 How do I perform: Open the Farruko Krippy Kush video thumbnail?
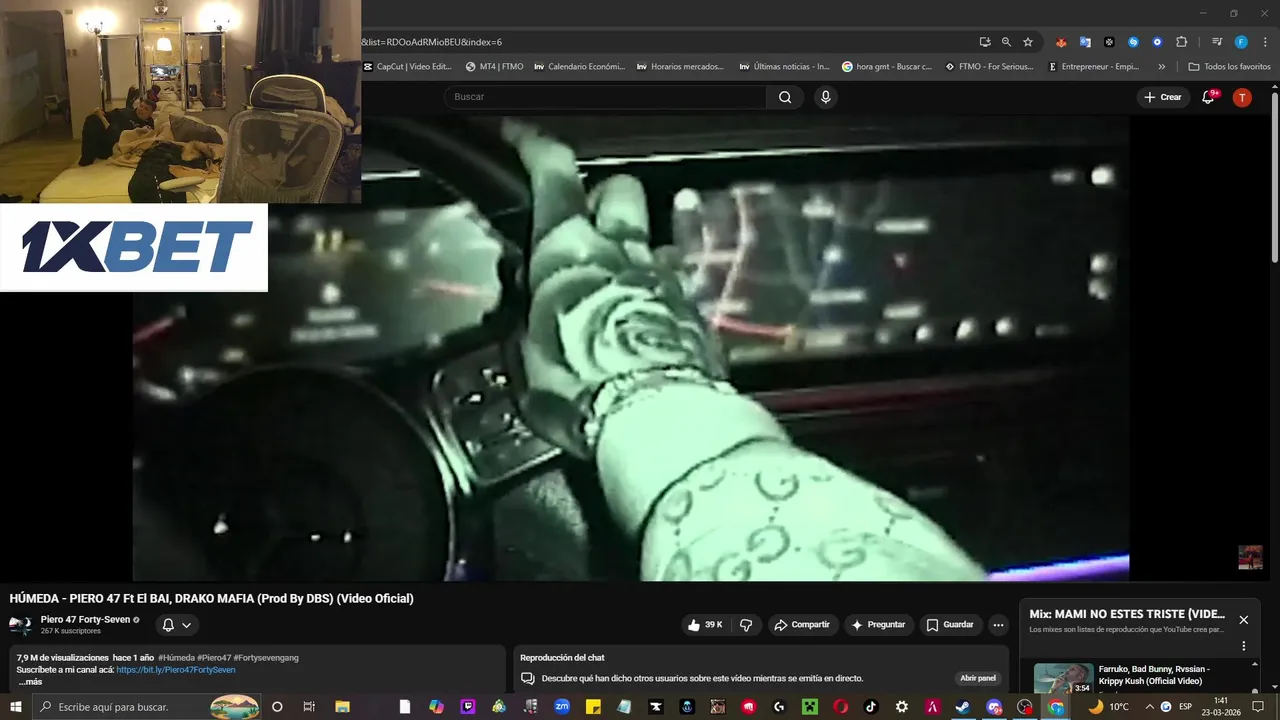(1064, 678)
